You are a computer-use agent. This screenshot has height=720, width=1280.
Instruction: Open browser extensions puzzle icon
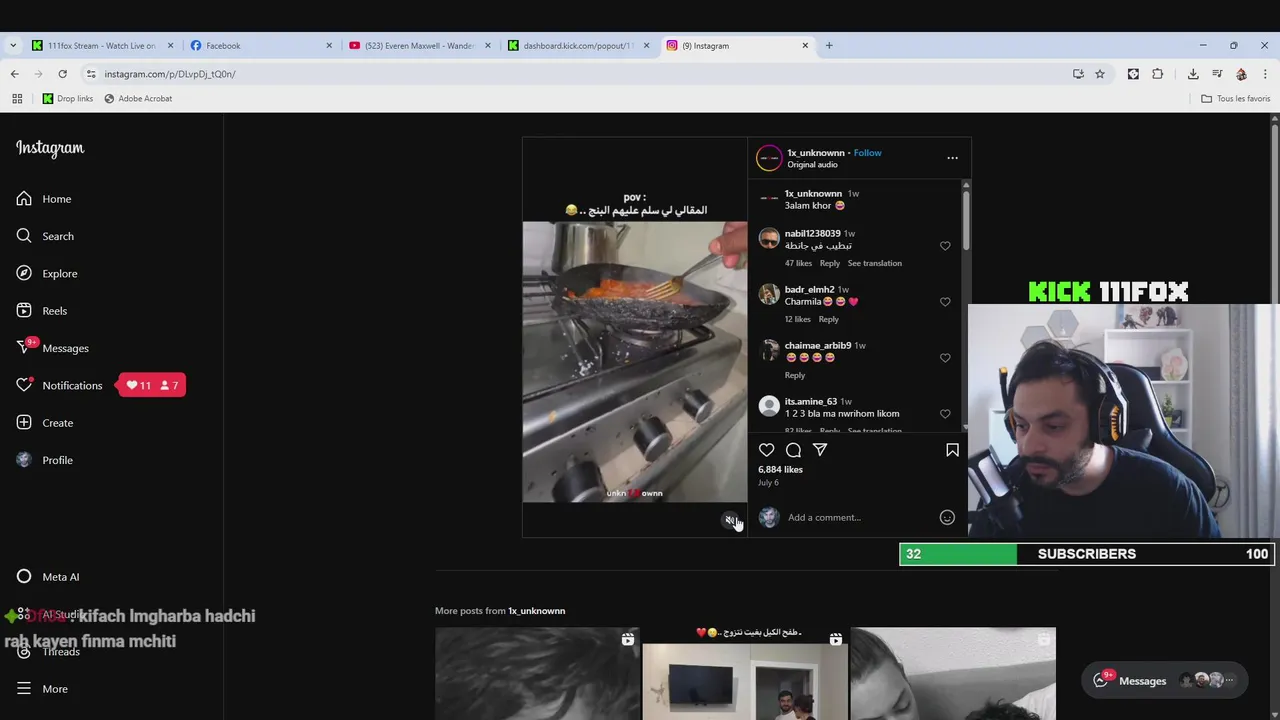1158,74
